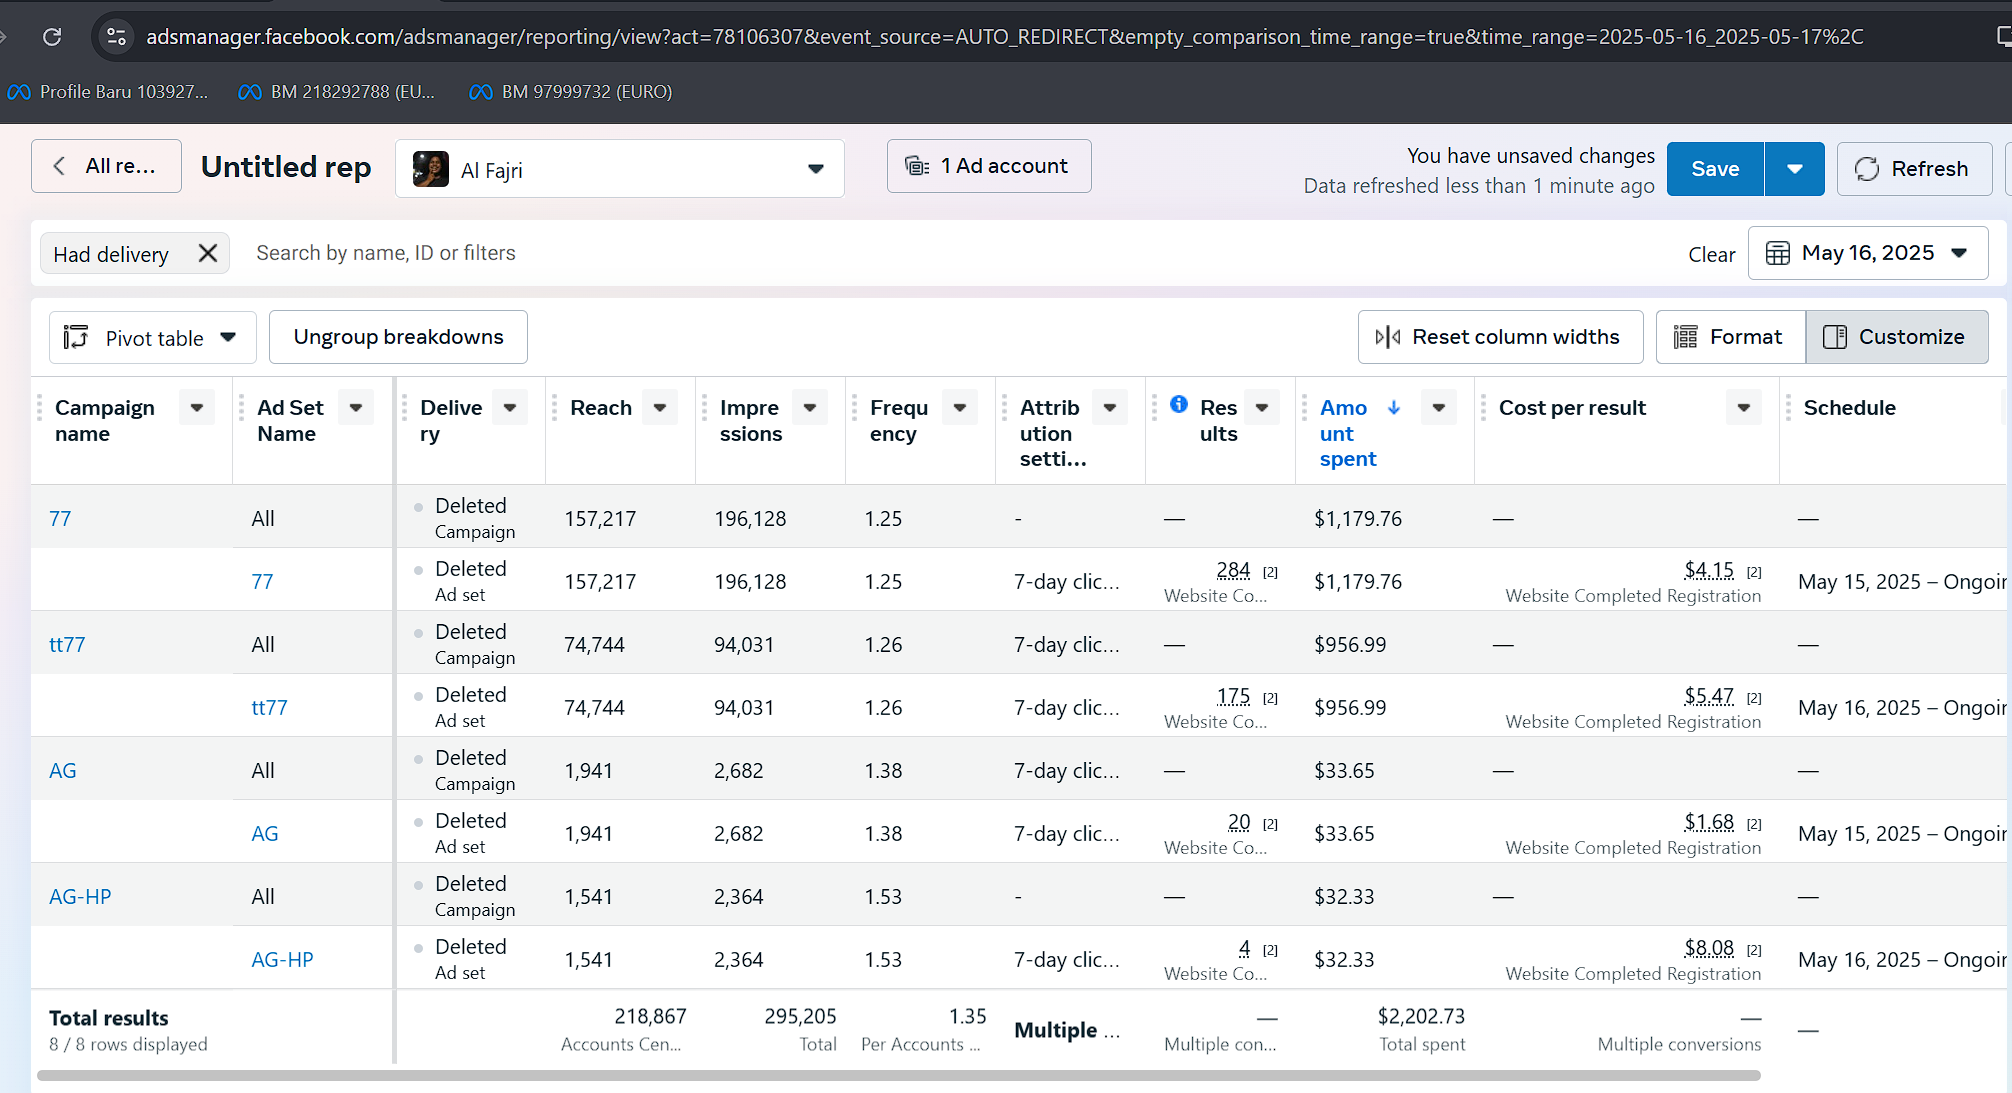Image resolution: width=2012 pixels, height=1093 pixels.
Task: Click the Al Fajri profile avatar
Action: pos(431,169)
